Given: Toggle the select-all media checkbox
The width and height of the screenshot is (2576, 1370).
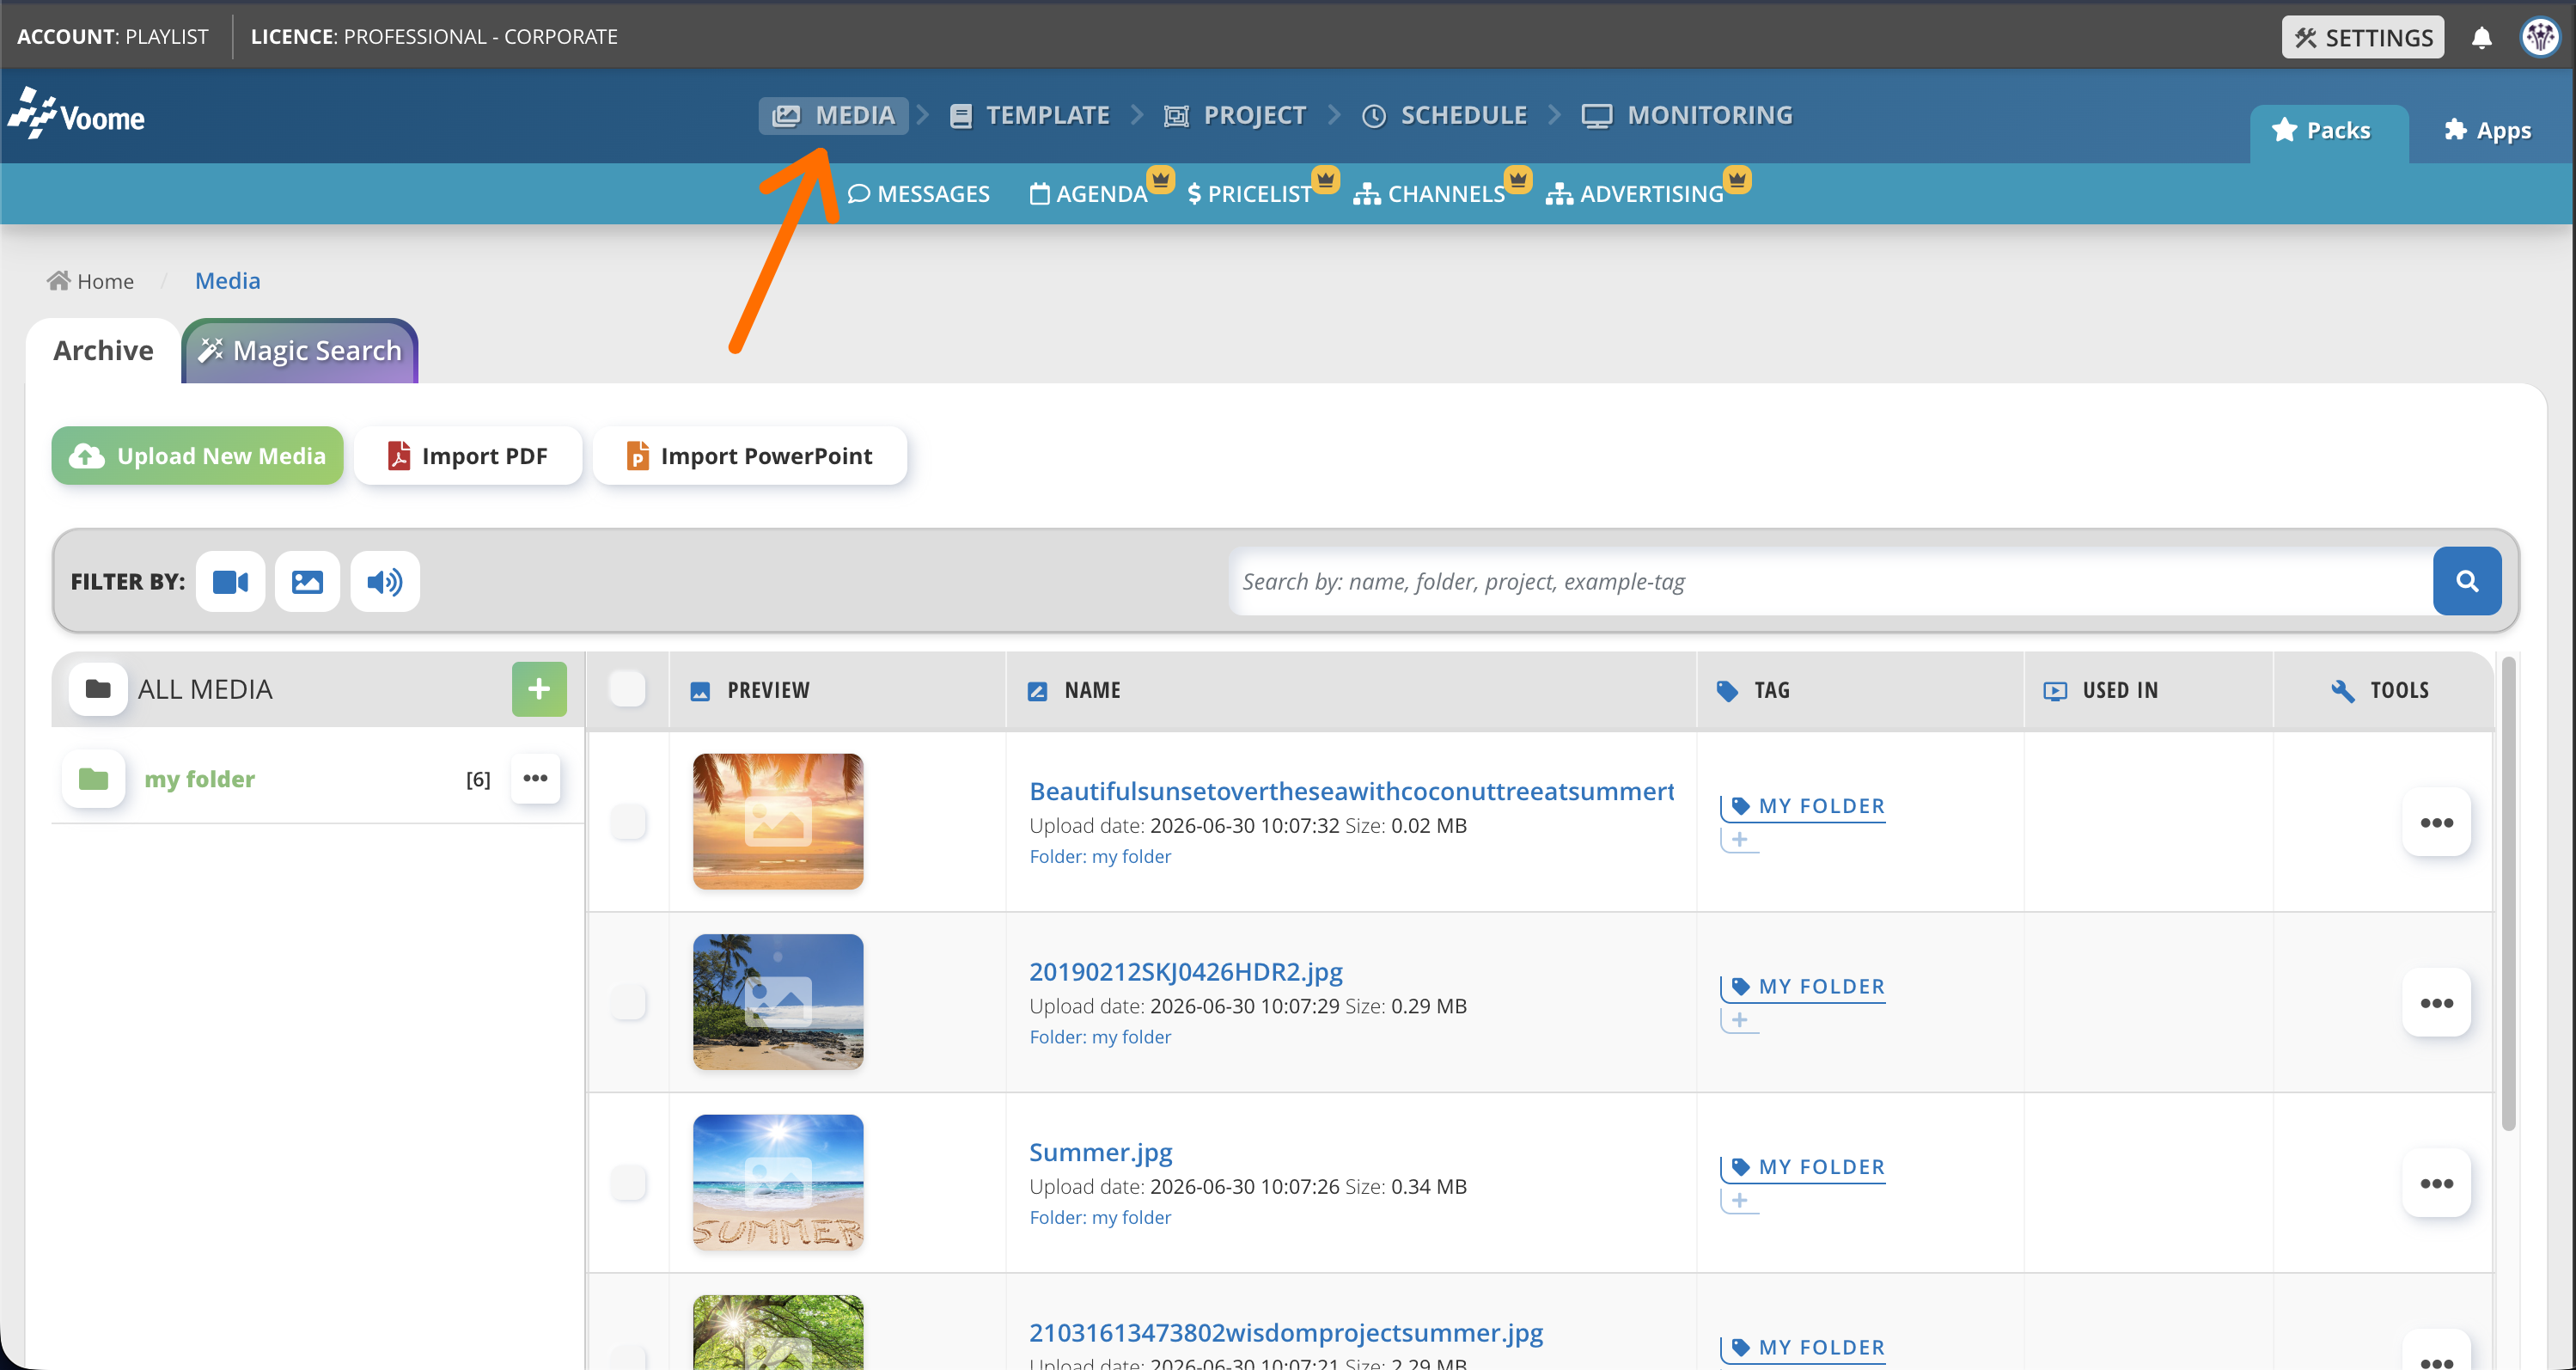Looking at the screenshot, I should pyautogui.click(x=627, y=688).
